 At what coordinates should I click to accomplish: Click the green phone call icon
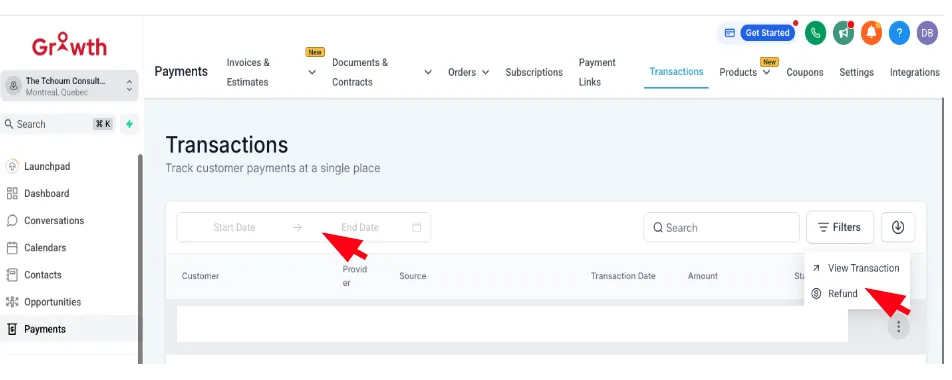(x=815, y=33)
